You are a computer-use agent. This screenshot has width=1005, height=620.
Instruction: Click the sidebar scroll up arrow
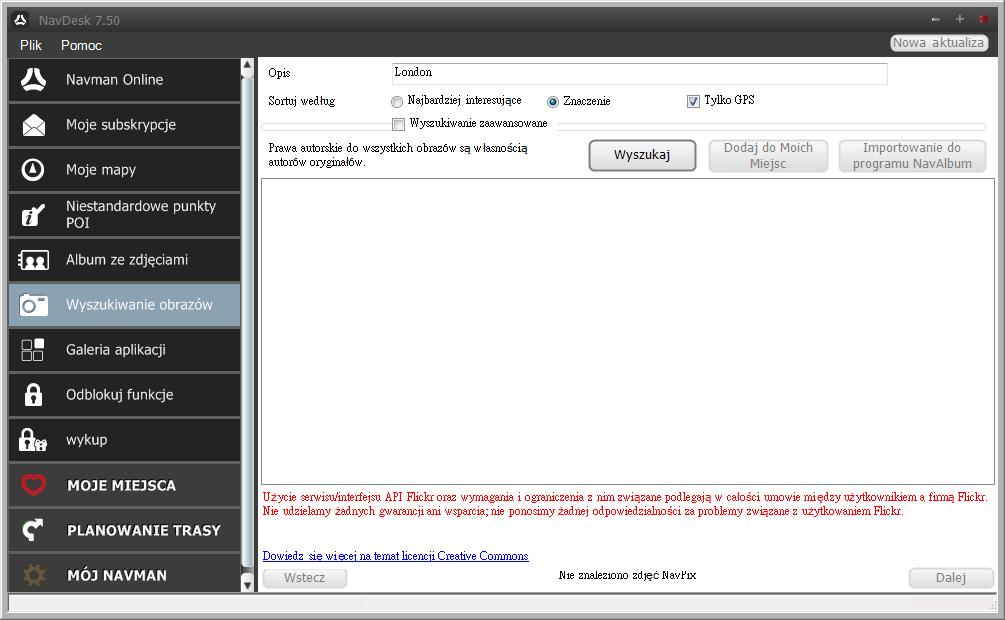(247, 65)
